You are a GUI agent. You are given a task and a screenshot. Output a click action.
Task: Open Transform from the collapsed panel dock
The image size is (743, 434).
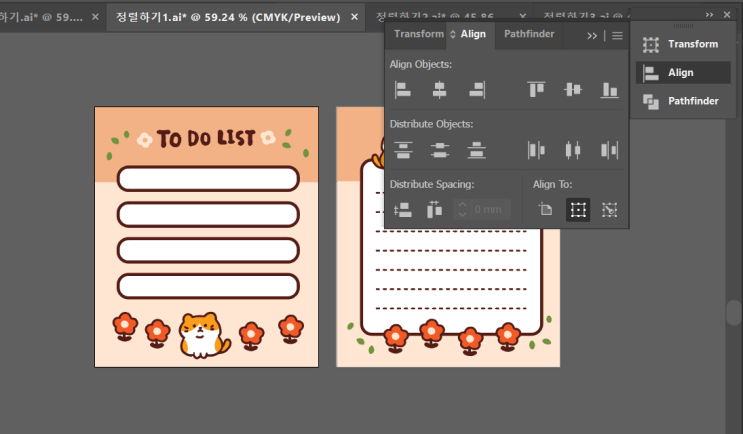pos(683,44)
